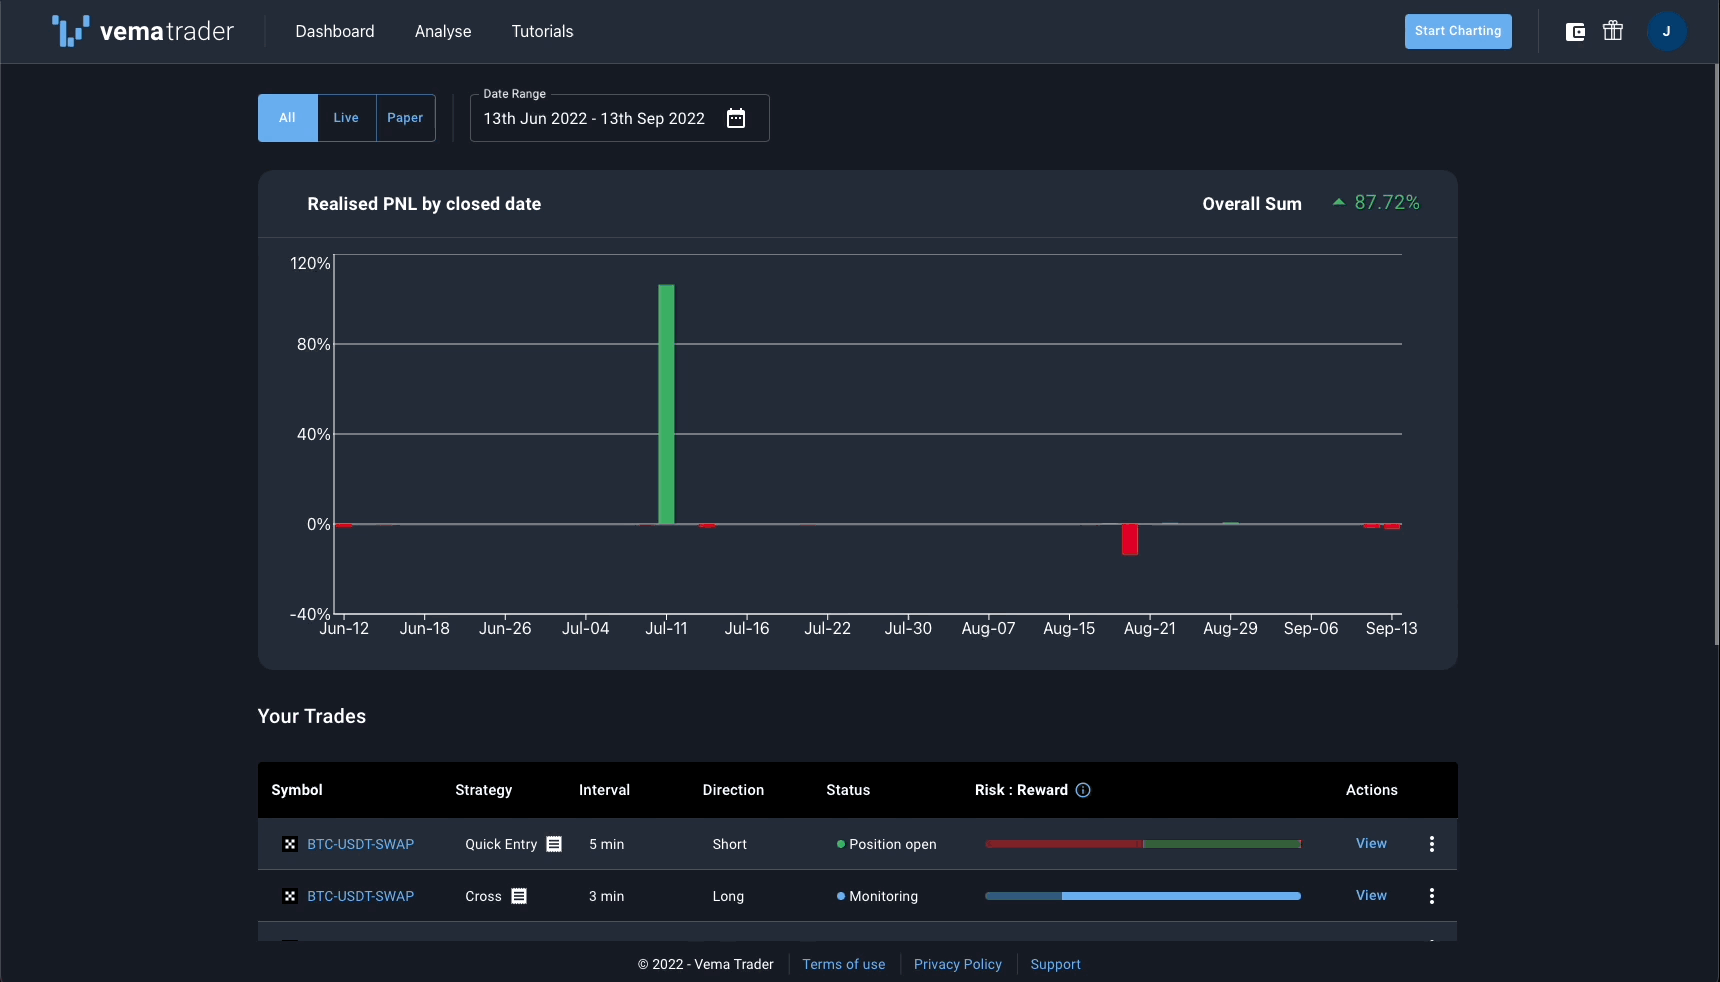Click the Interval column header
The height and width of the screenshot is (982, 1720).
click(x=605, y=790)
